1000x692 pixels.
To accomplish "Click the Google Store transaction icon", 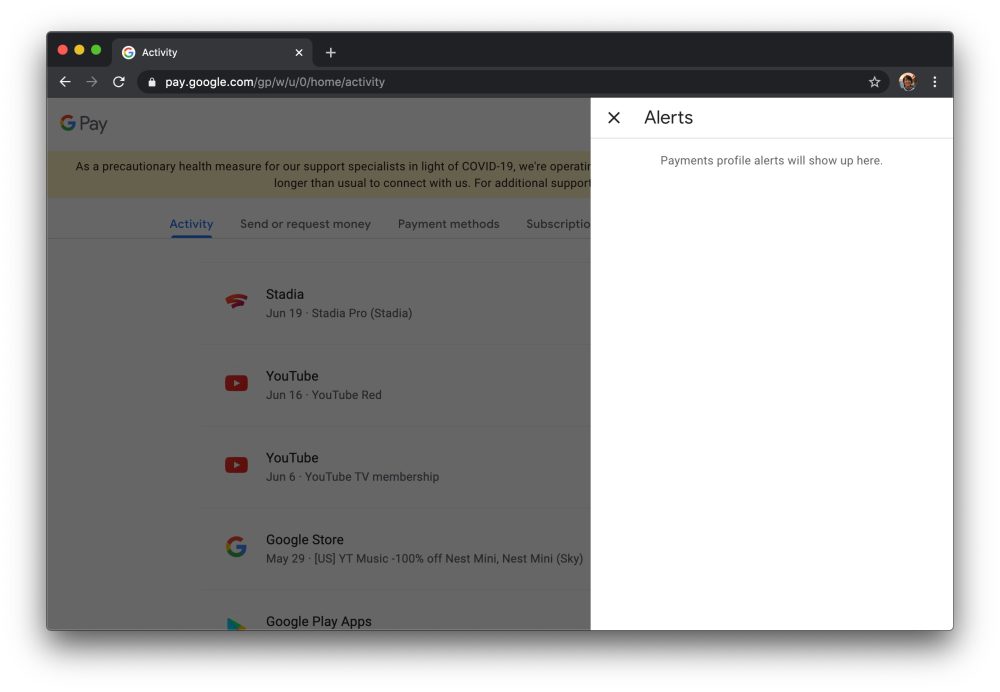I will coord(236,546).
